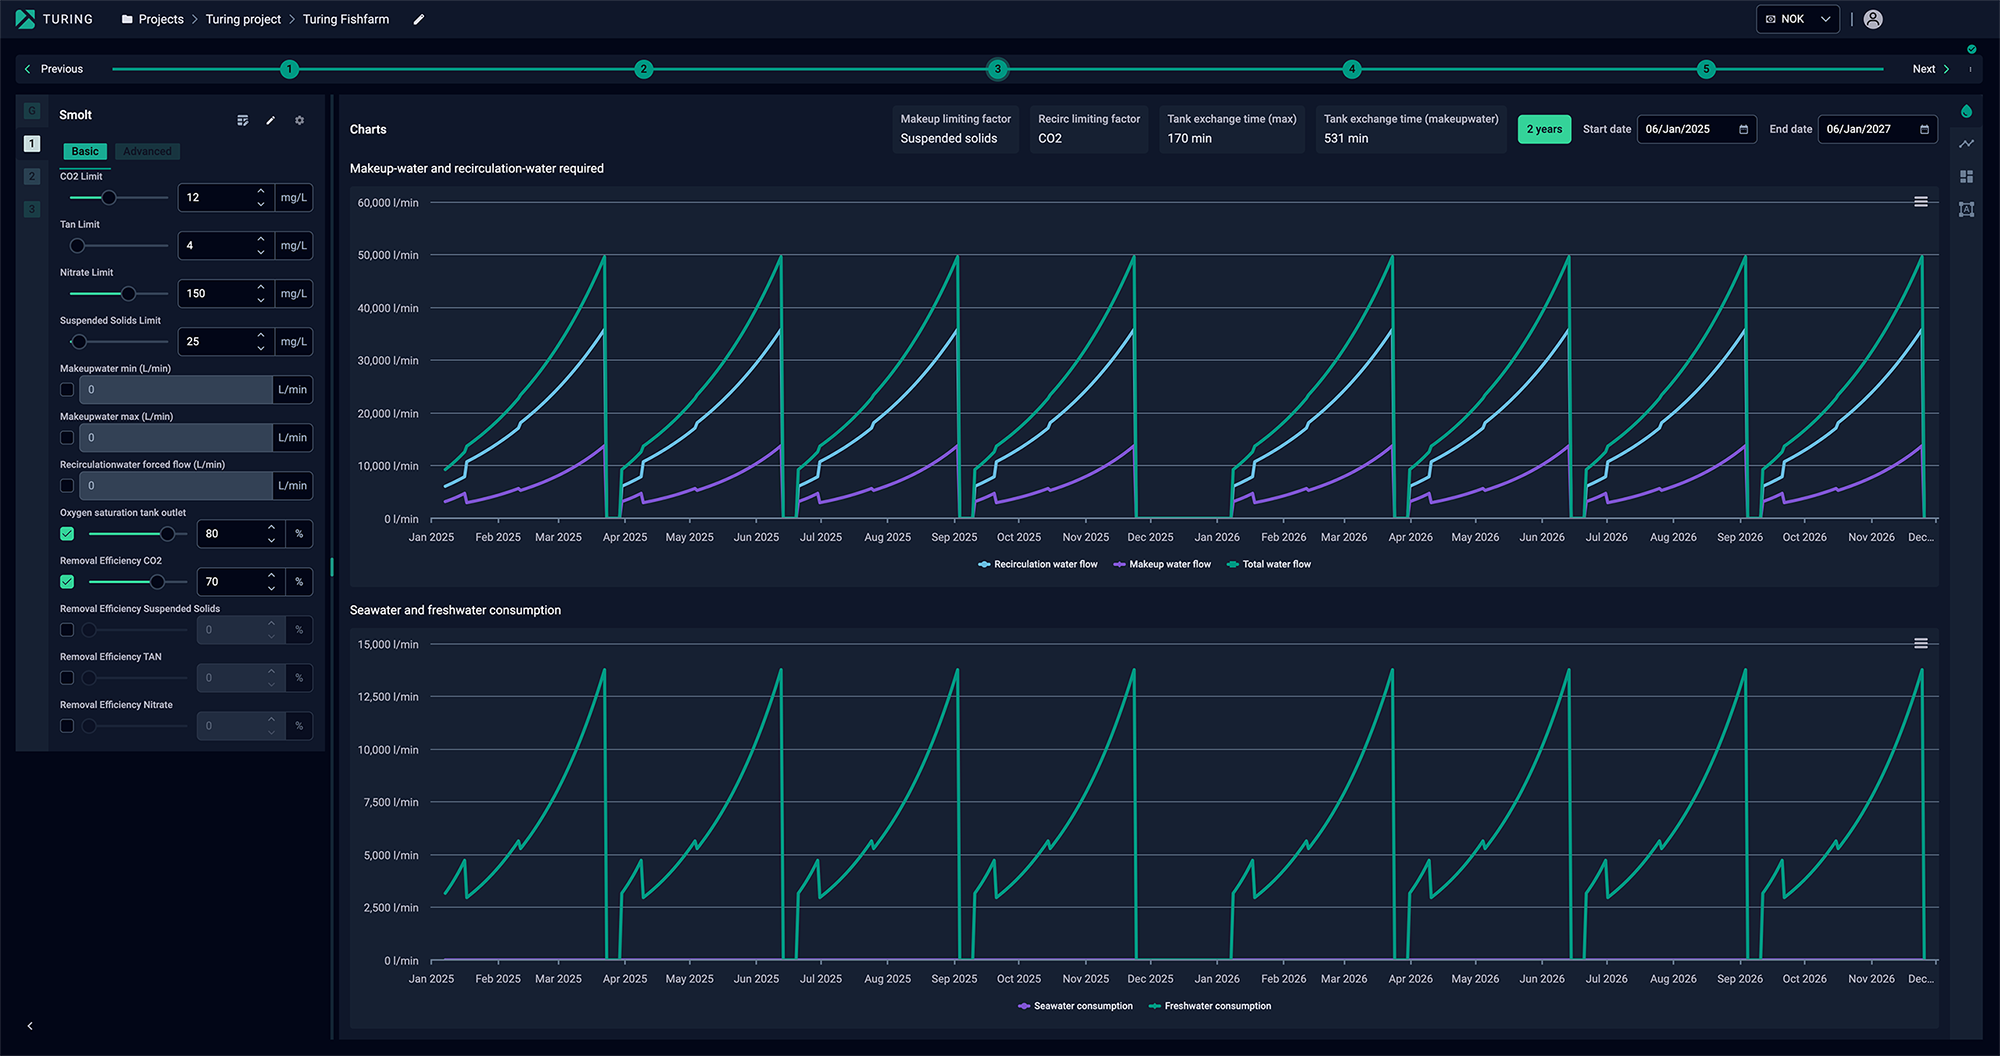Click the 2 years range button
This screenshot has height=1056, width=2000.
(1543, 129)
